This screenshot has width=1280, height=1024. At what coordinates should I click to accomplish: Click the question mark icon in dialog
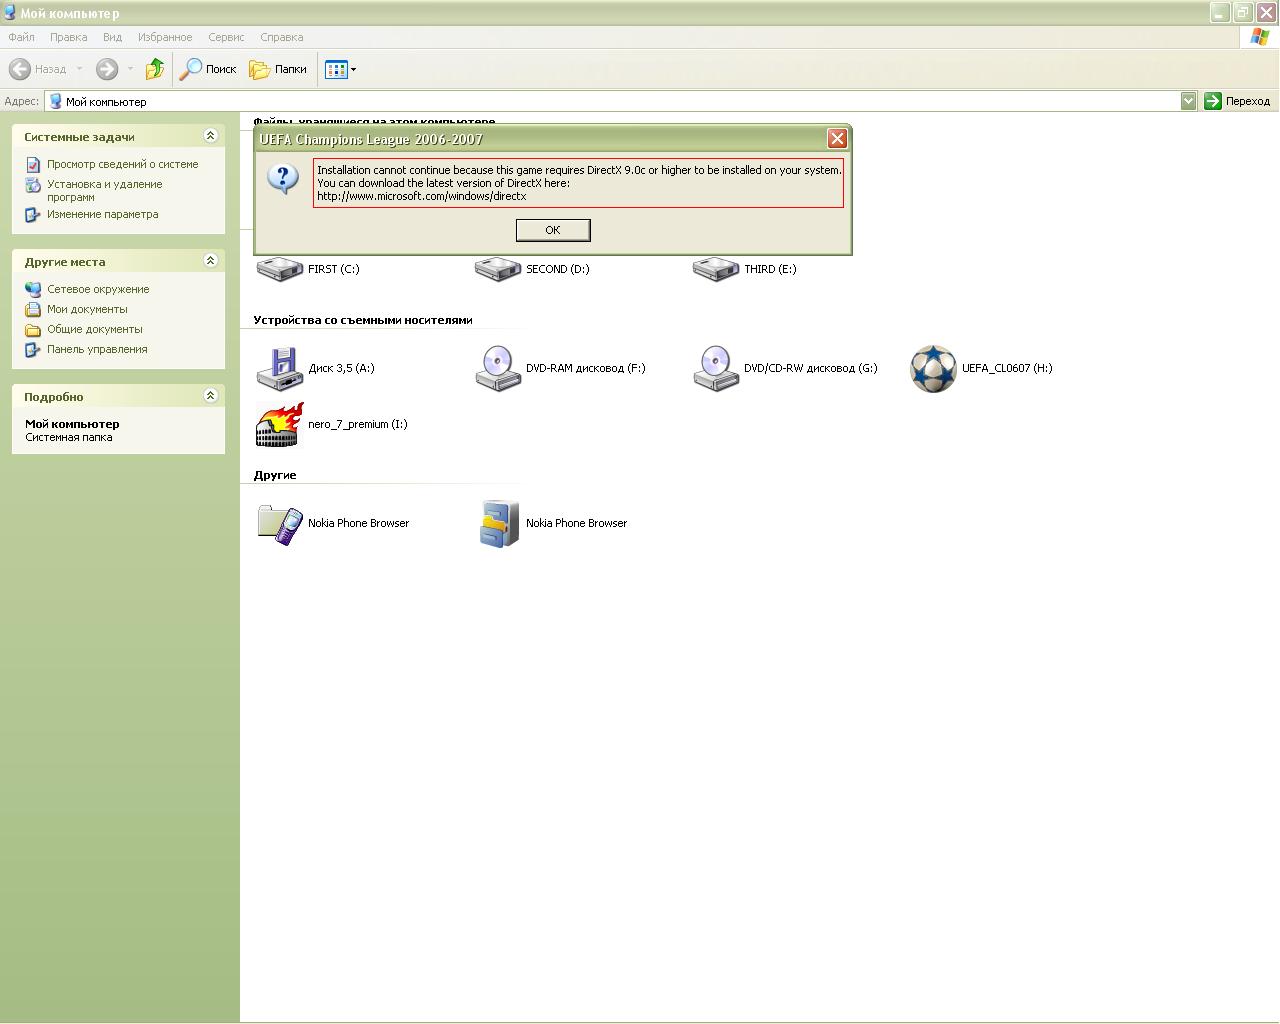283,178
